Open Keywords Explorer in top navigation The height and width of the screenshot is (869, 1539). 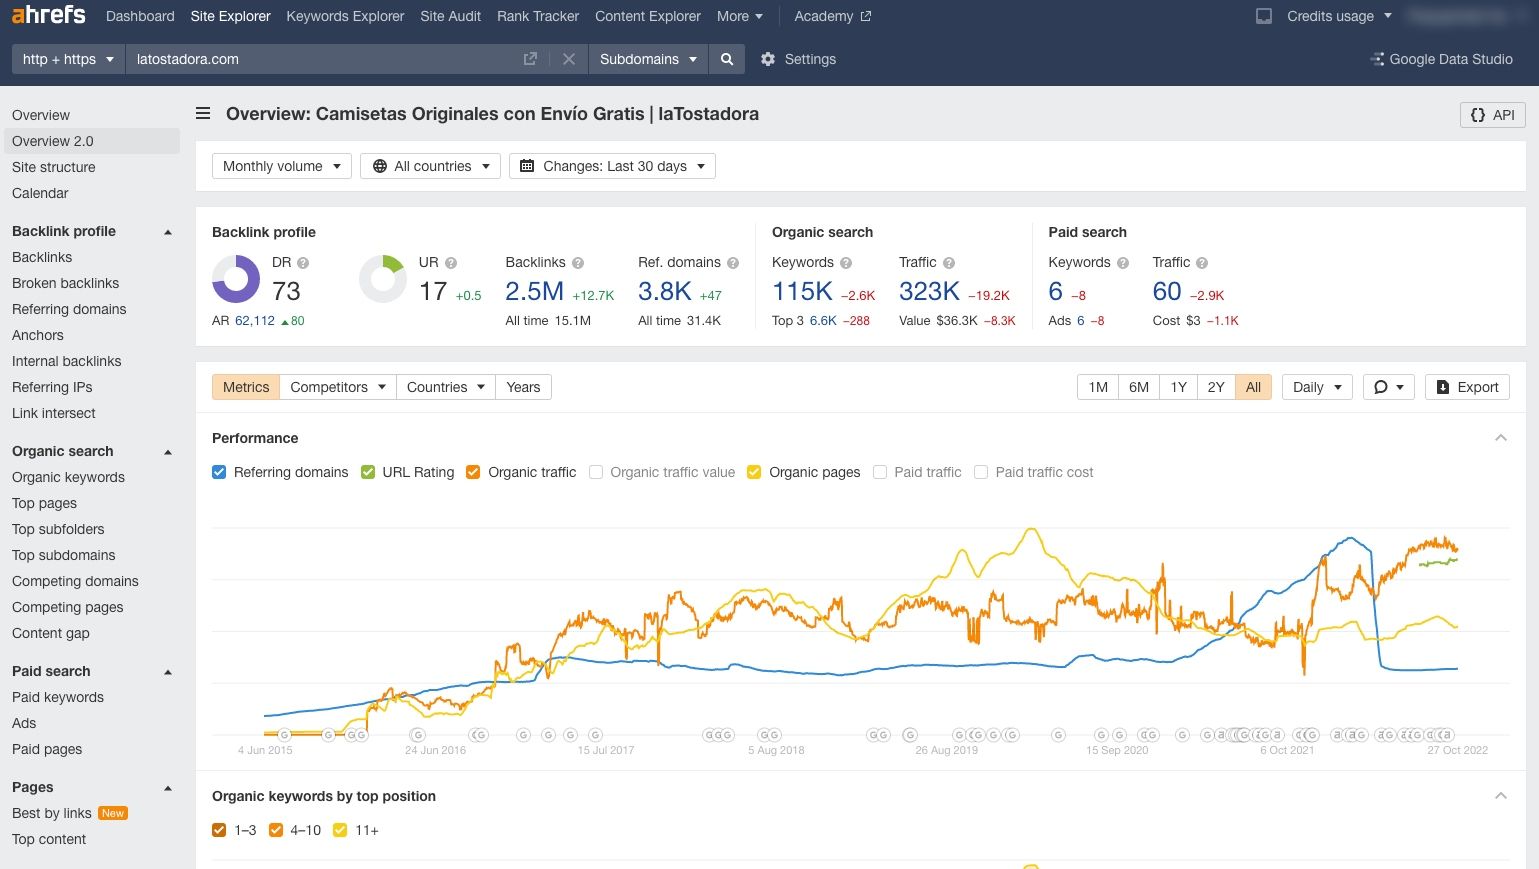tap(345, 16)
